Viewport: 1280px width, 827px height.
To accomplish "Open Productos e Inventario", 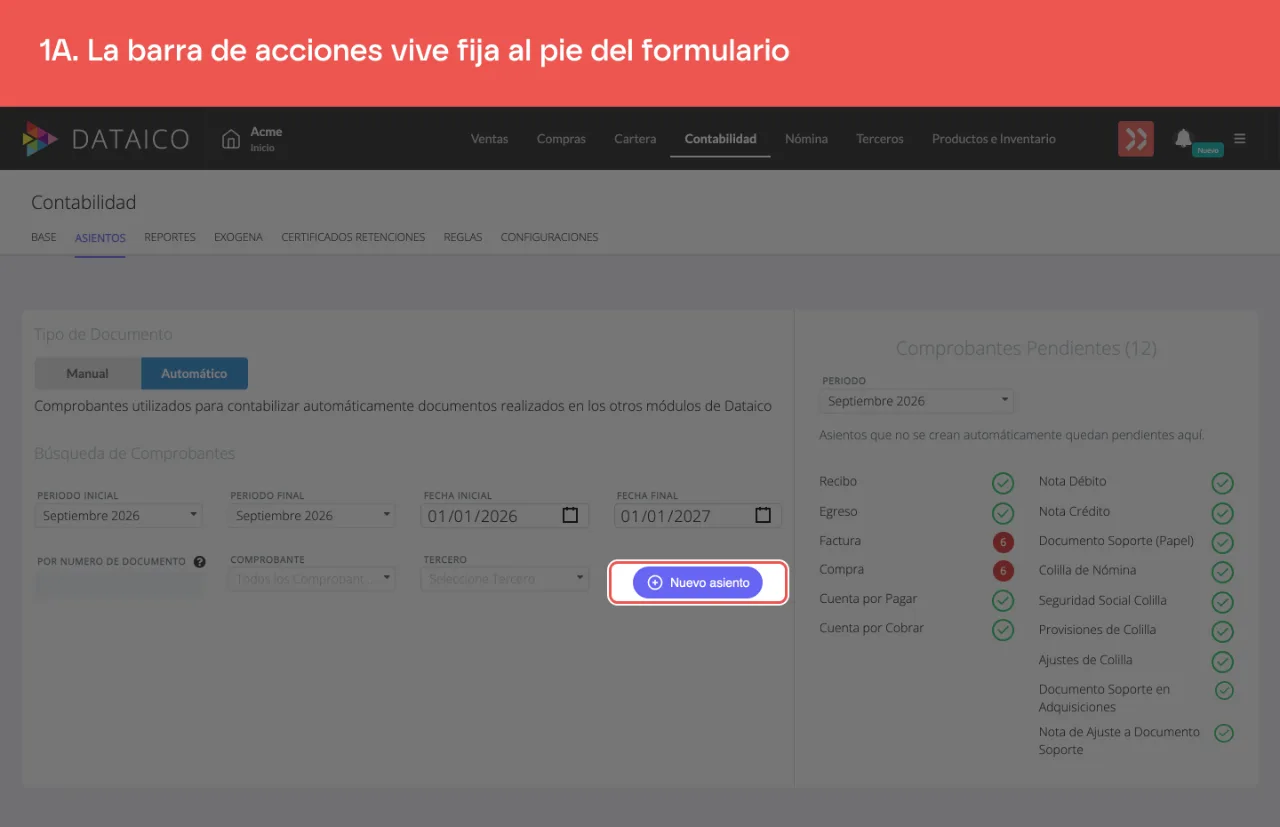I will click(994, 139).
